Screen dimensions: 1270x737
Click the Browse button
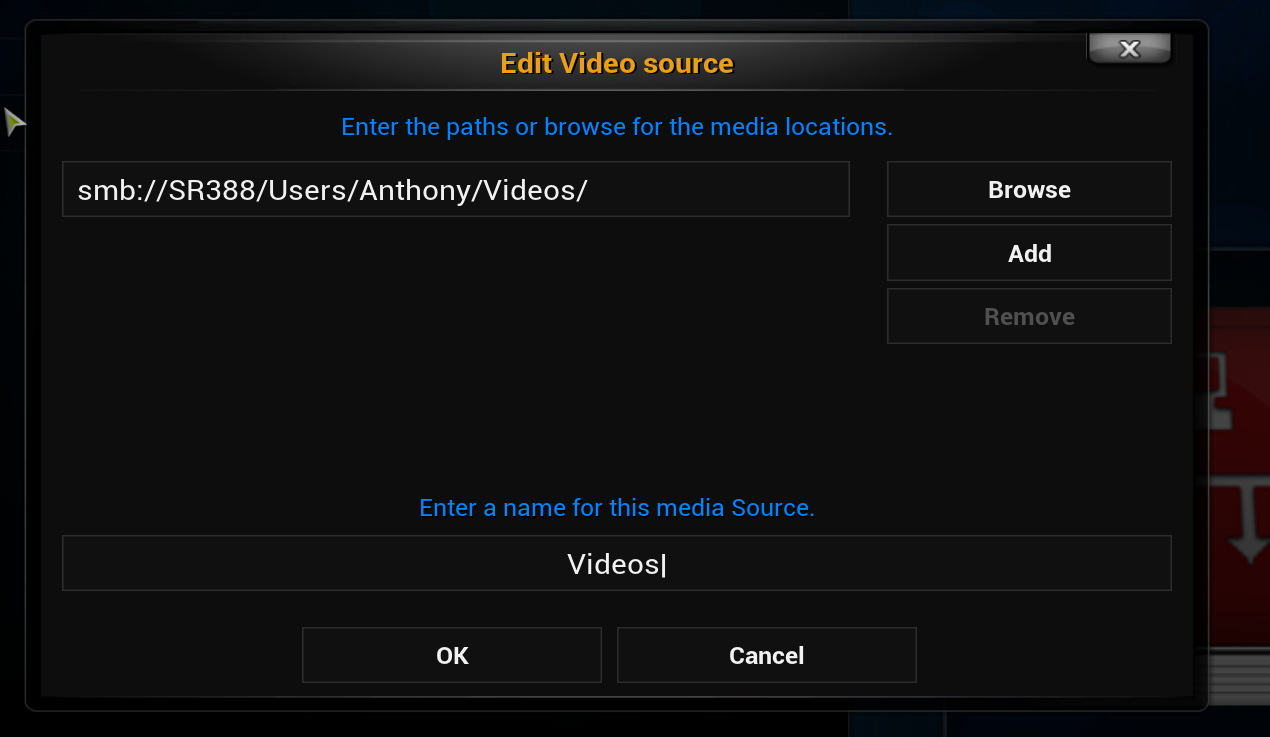pyautogui.click(x=1029, y=190)
